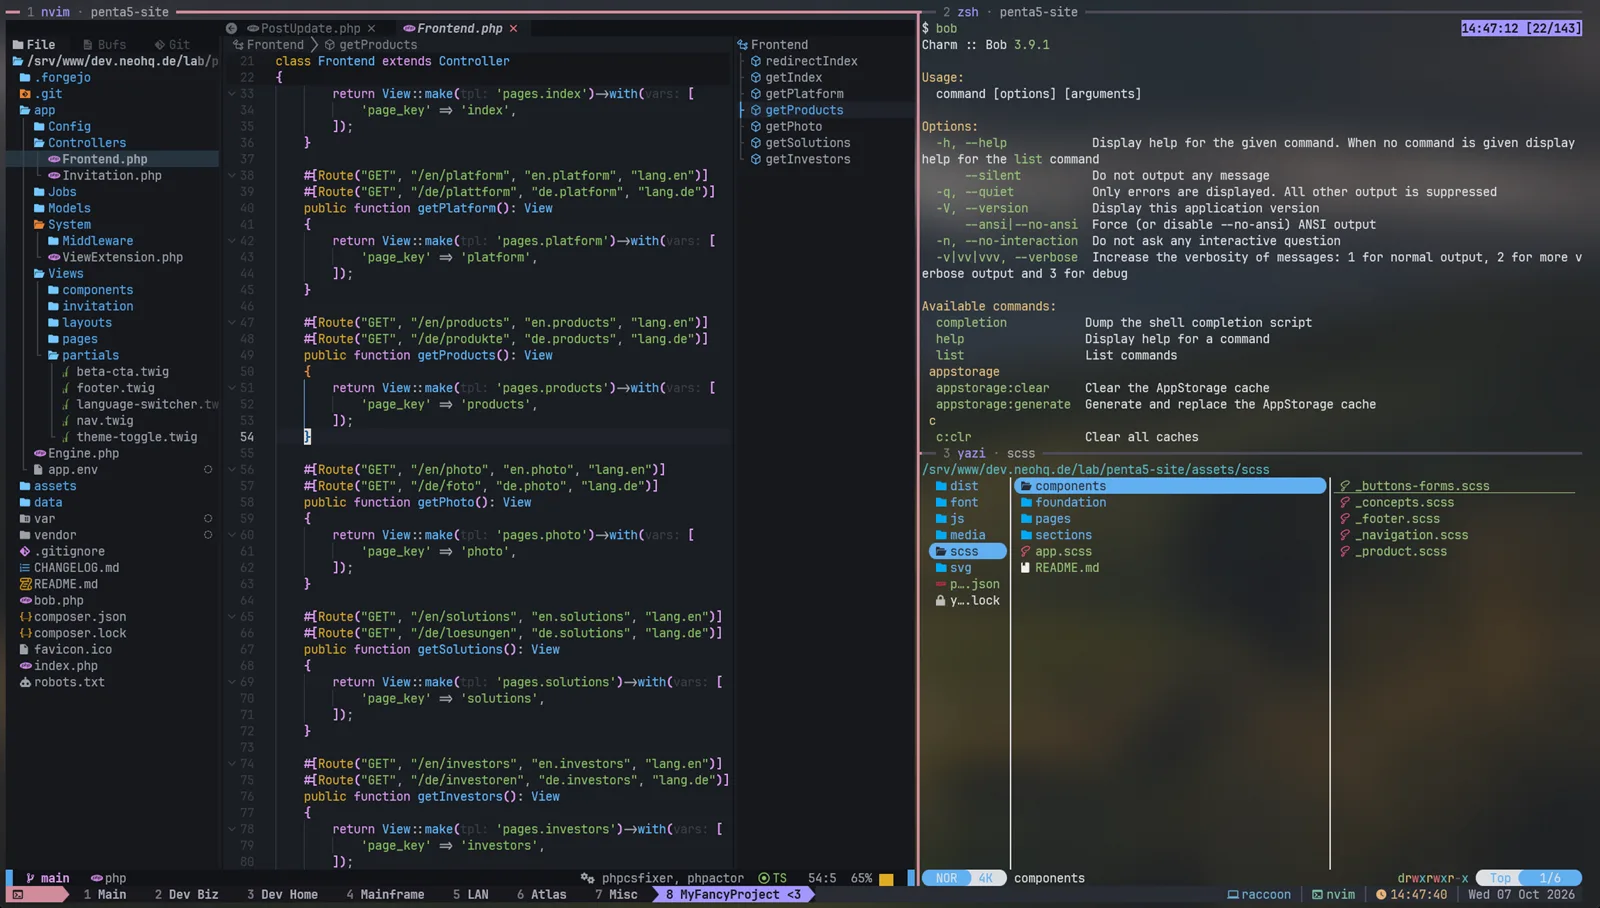
Task: Open composer.json file
Action: (x=80, y=617)
